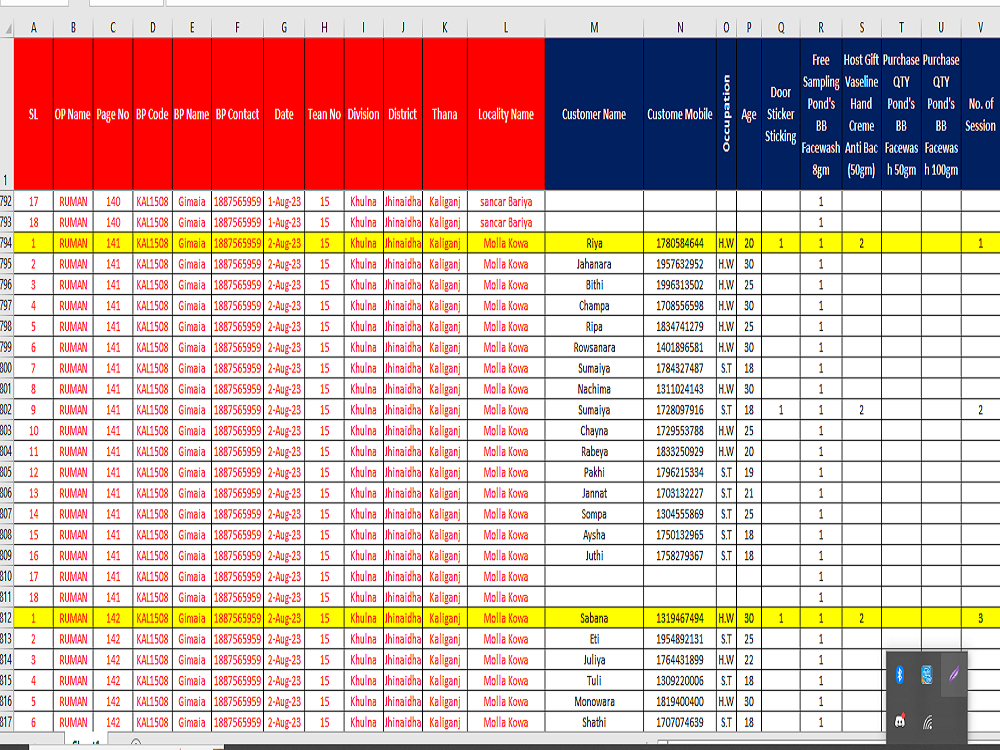Click the 'Thana' header cell

(x=445, y=114)
